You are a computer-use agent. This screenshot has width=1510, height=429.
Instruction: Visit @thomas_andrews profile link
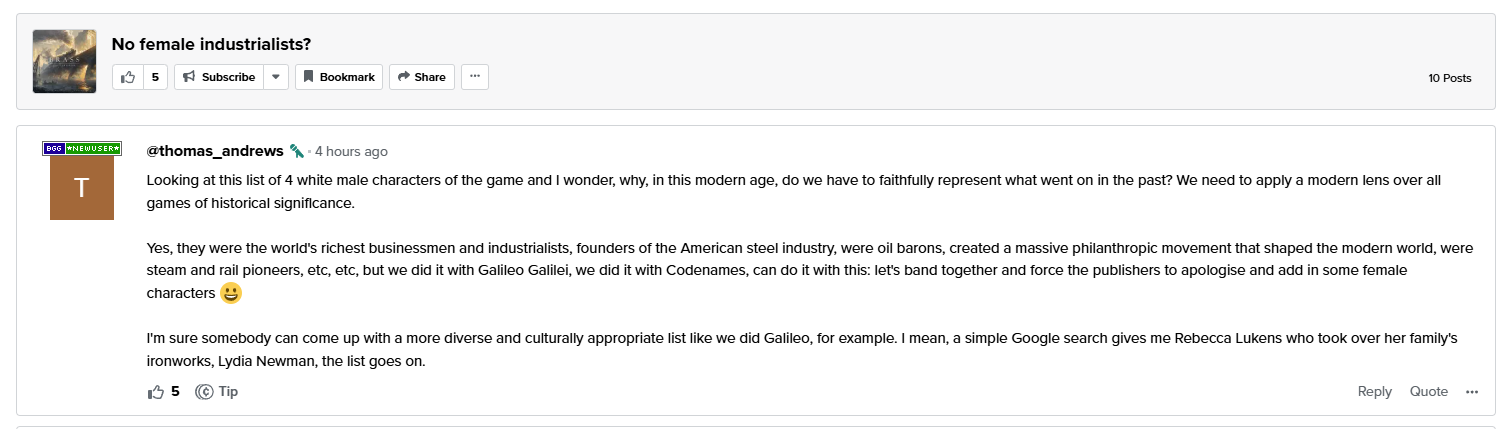tap(215, 151)
